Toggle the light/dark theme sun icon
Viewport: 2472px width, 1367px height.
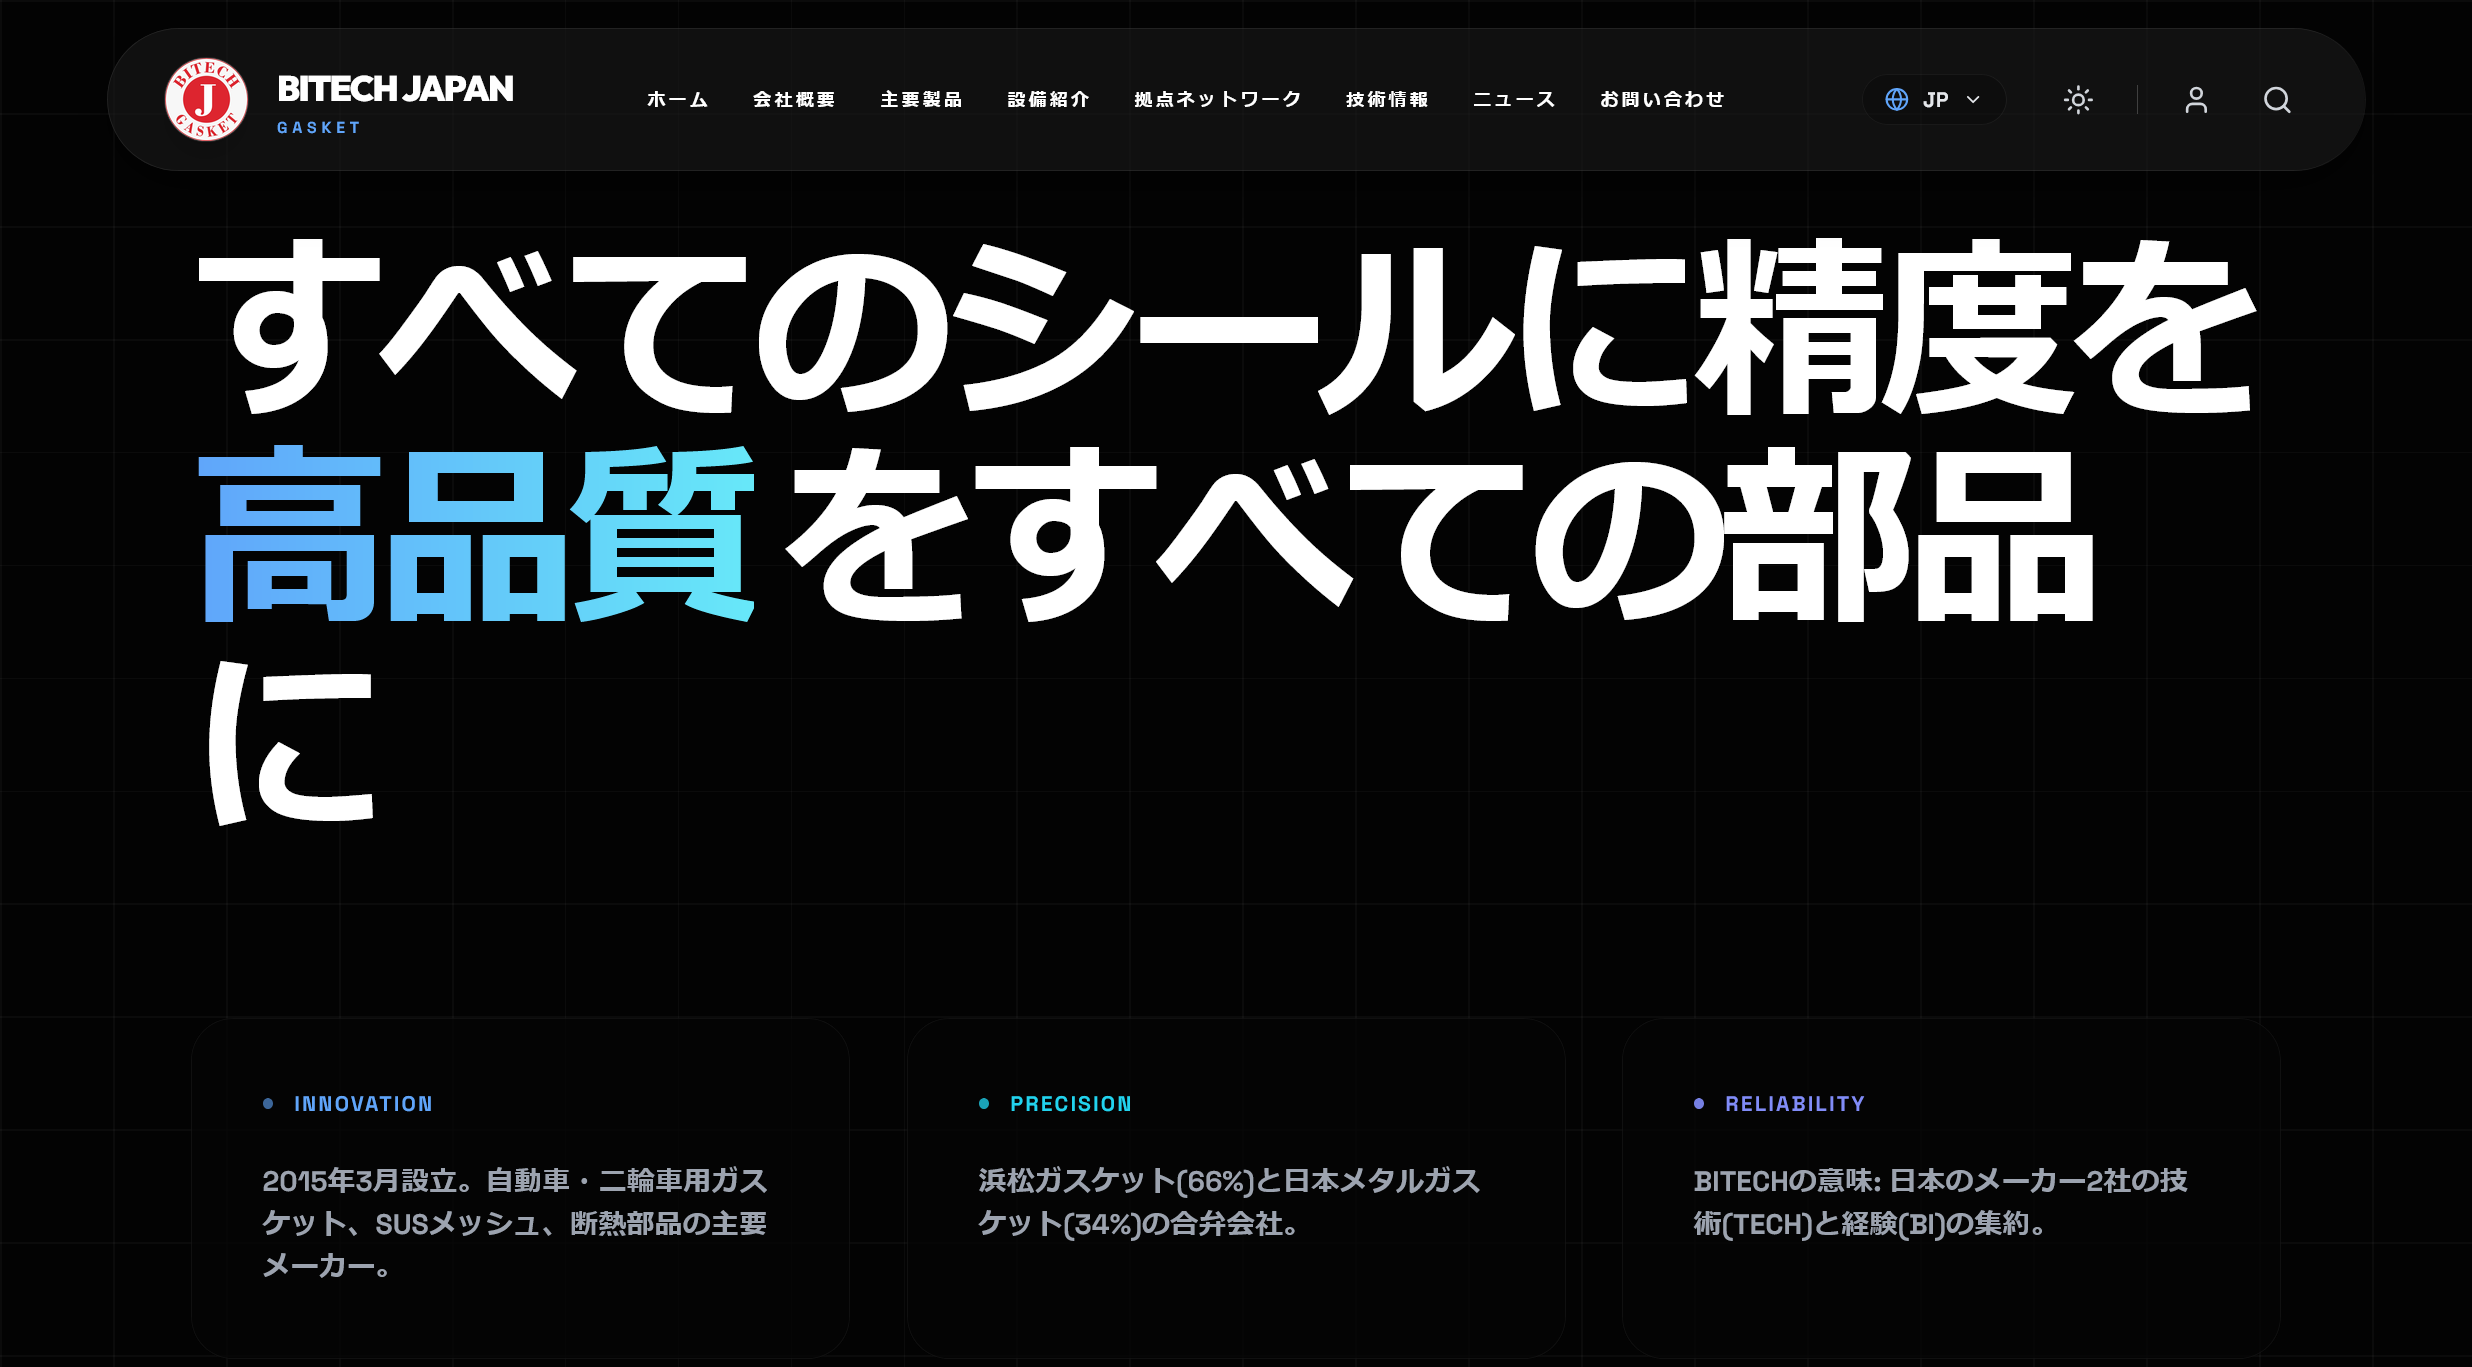tap(2078, 99)
